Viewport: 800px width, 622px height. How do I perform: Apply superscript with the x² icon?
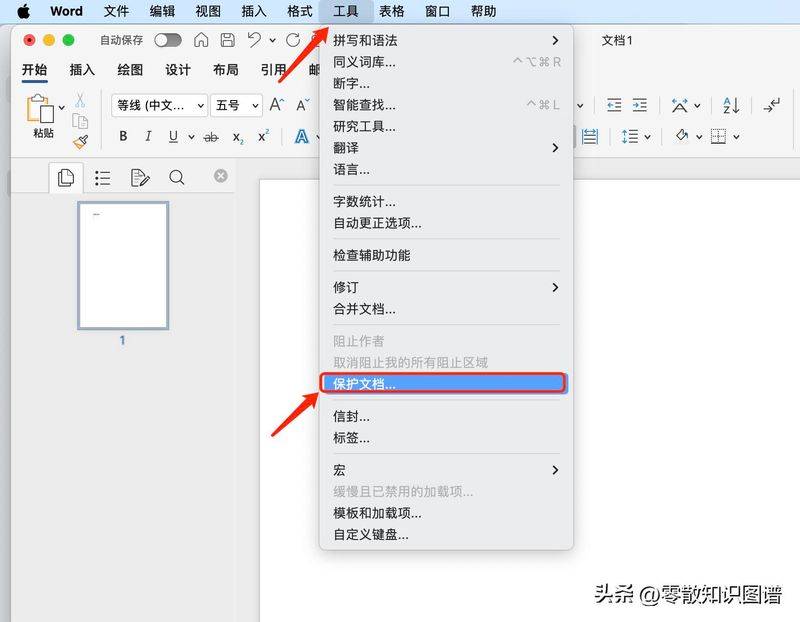262,136
